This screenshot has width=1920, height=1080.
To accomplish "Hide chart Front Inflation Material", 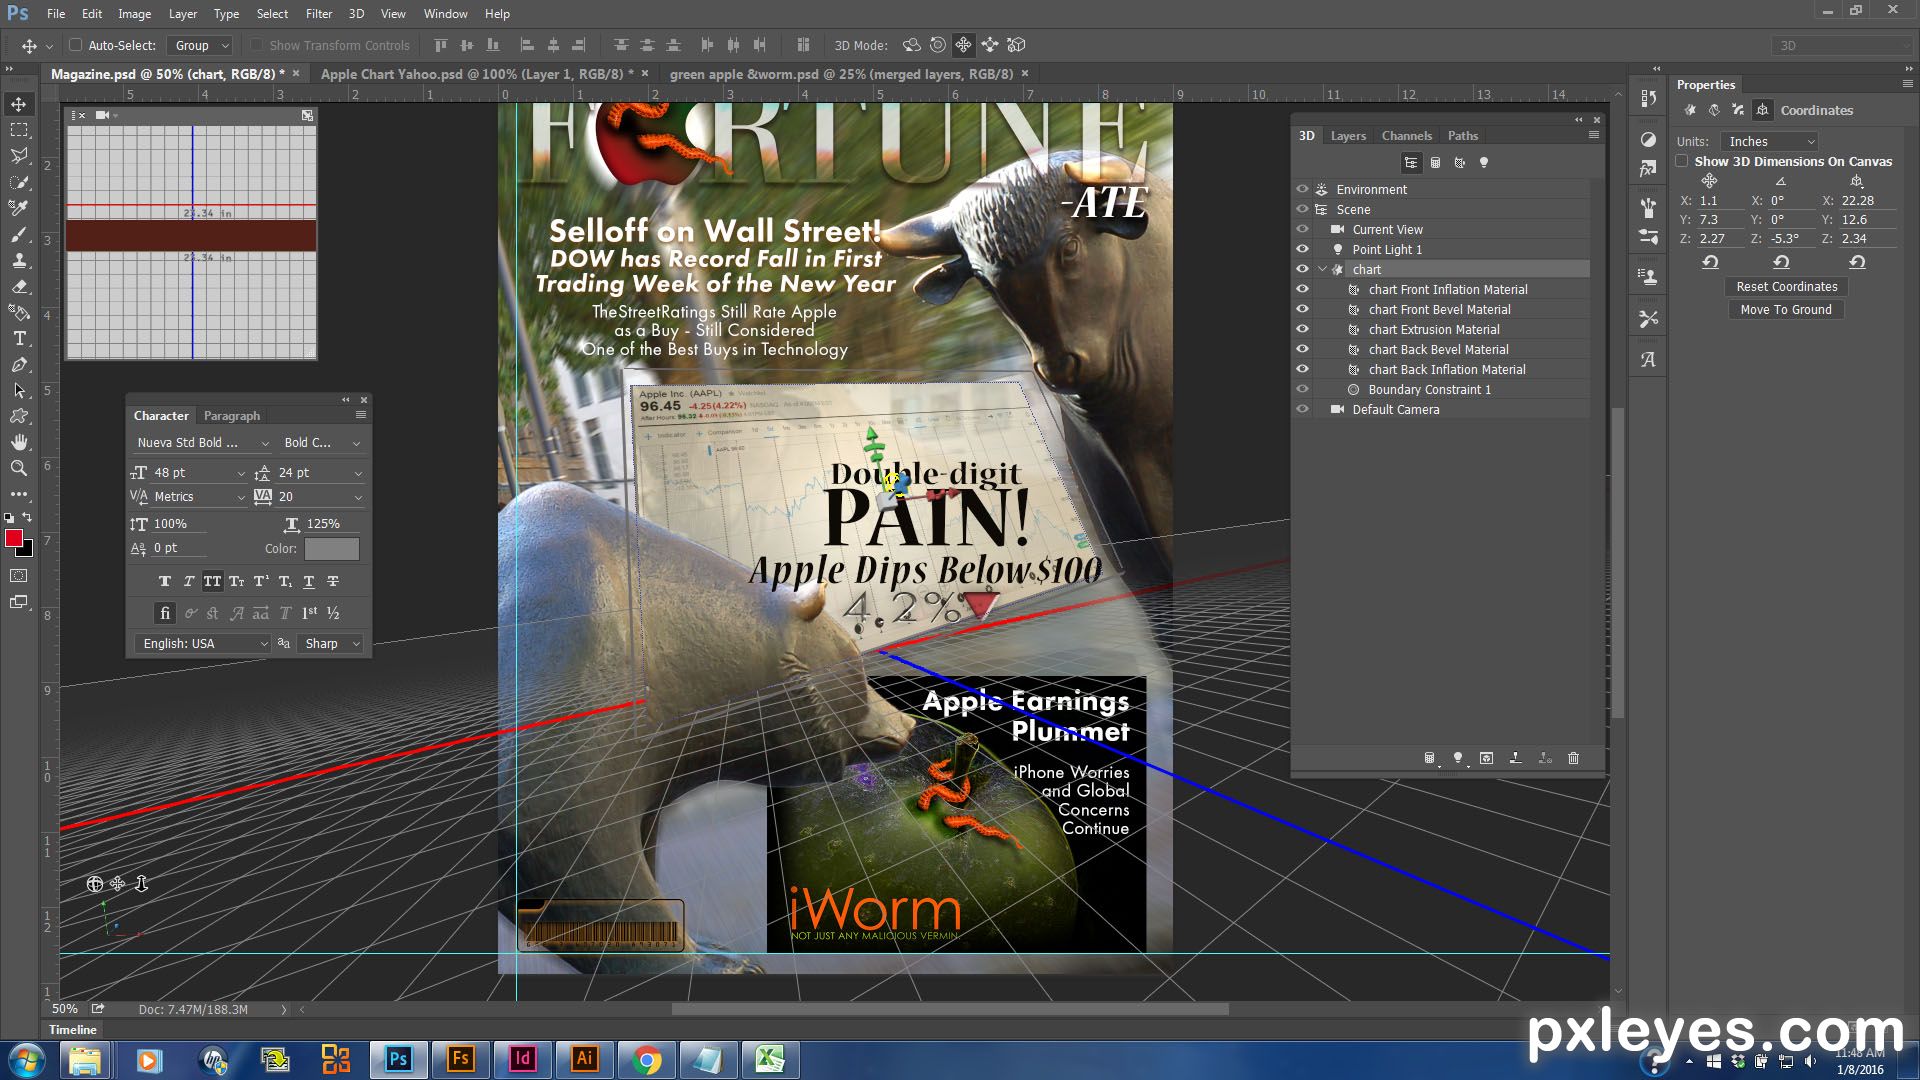I will pyautogui.click(x=1302, y=289).
